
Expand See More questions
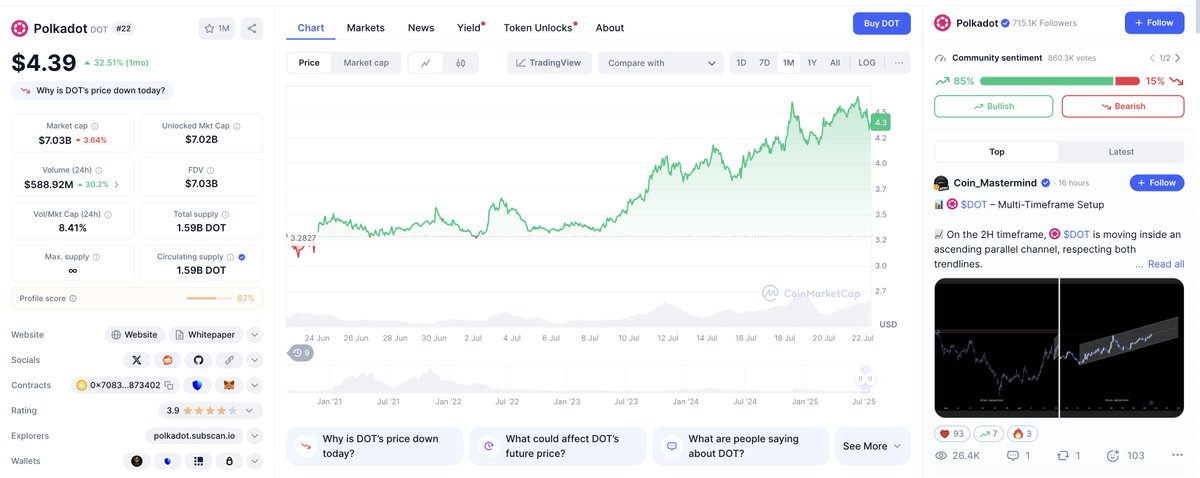tap(872, 446)
